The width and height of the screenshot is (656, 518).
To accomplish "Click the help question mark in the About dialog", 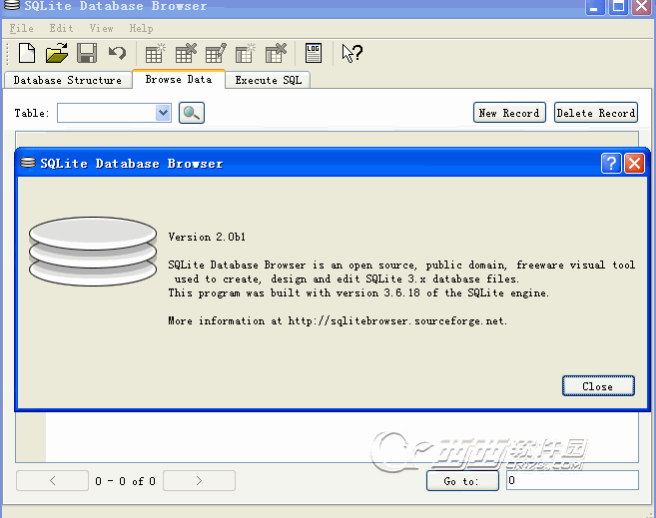I will (x=611, y=163).
